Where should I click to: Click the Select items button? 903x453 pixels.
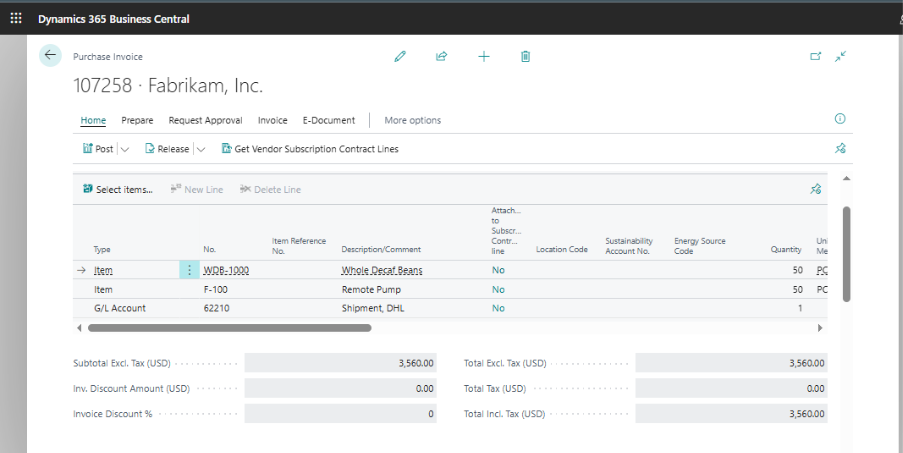pos(117,189)
